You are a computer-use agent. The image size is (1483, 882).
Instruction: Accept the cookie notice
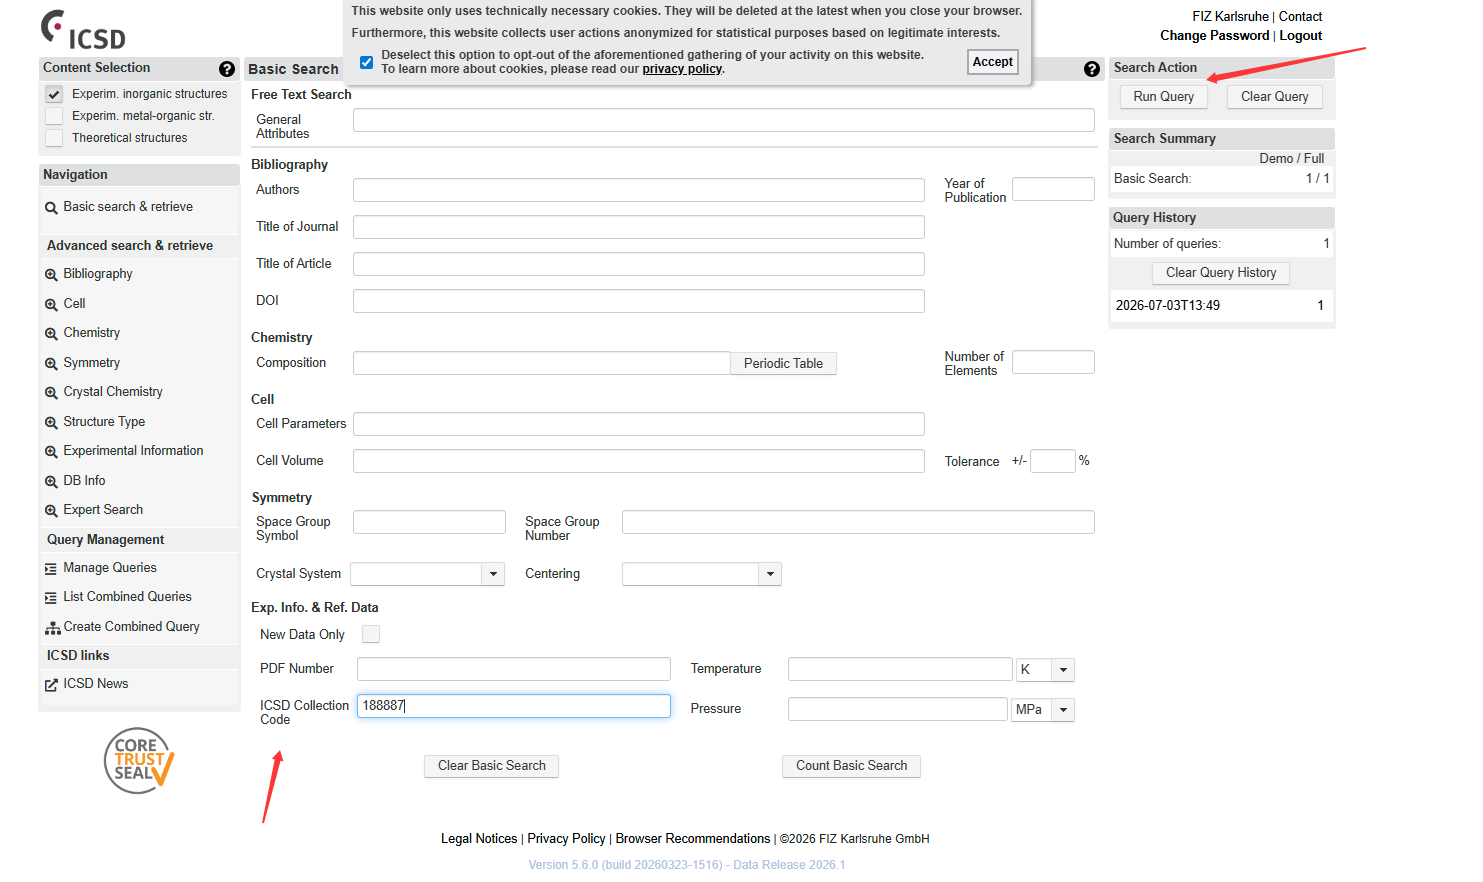[x=993, y=62]
